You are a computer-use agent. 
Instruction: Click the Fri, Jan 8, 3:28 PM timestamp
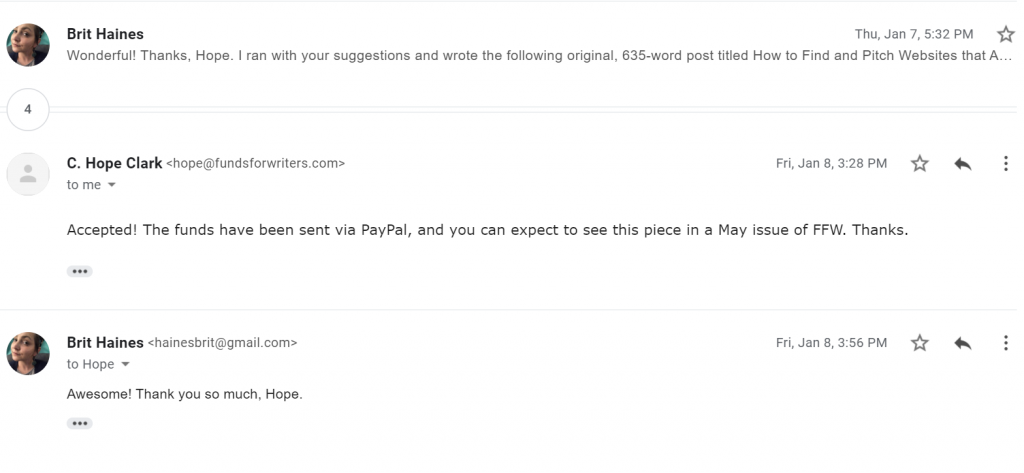(831, 163)
